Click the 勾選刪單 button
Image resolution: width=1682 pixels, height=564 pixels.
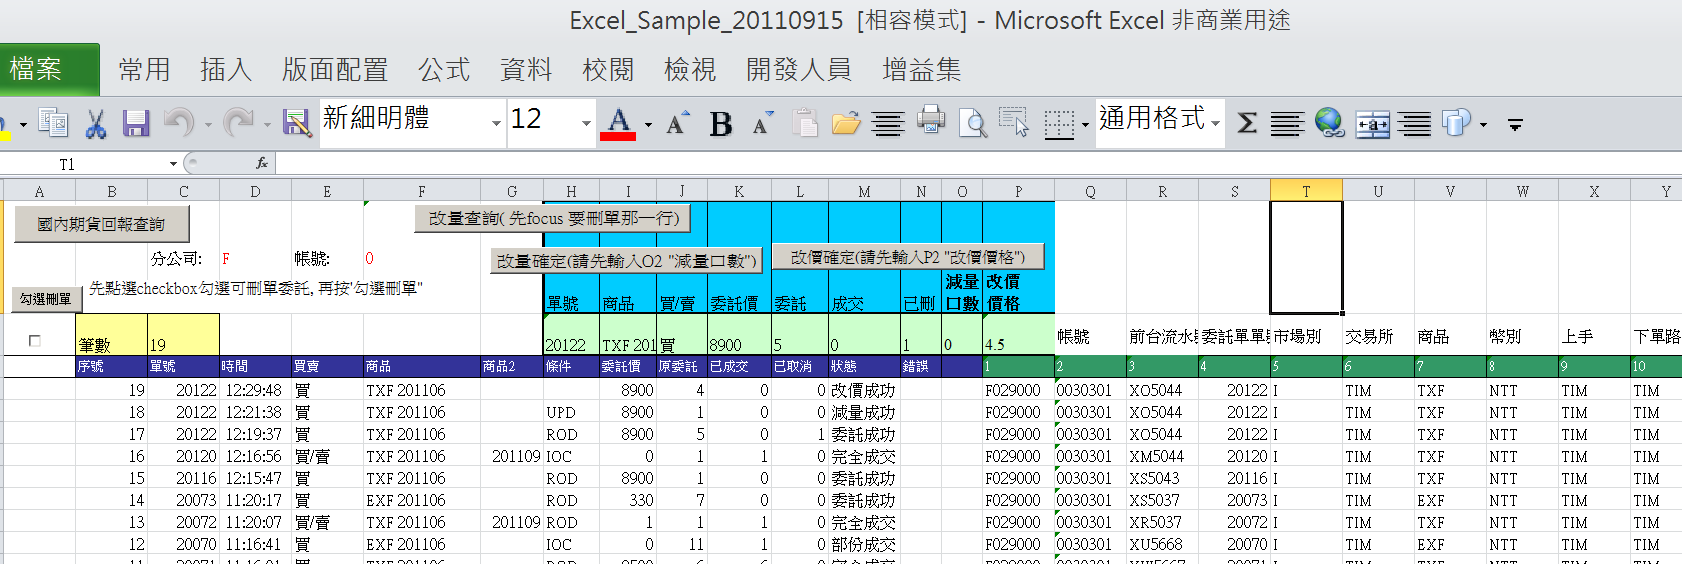(x=46, y=299)
